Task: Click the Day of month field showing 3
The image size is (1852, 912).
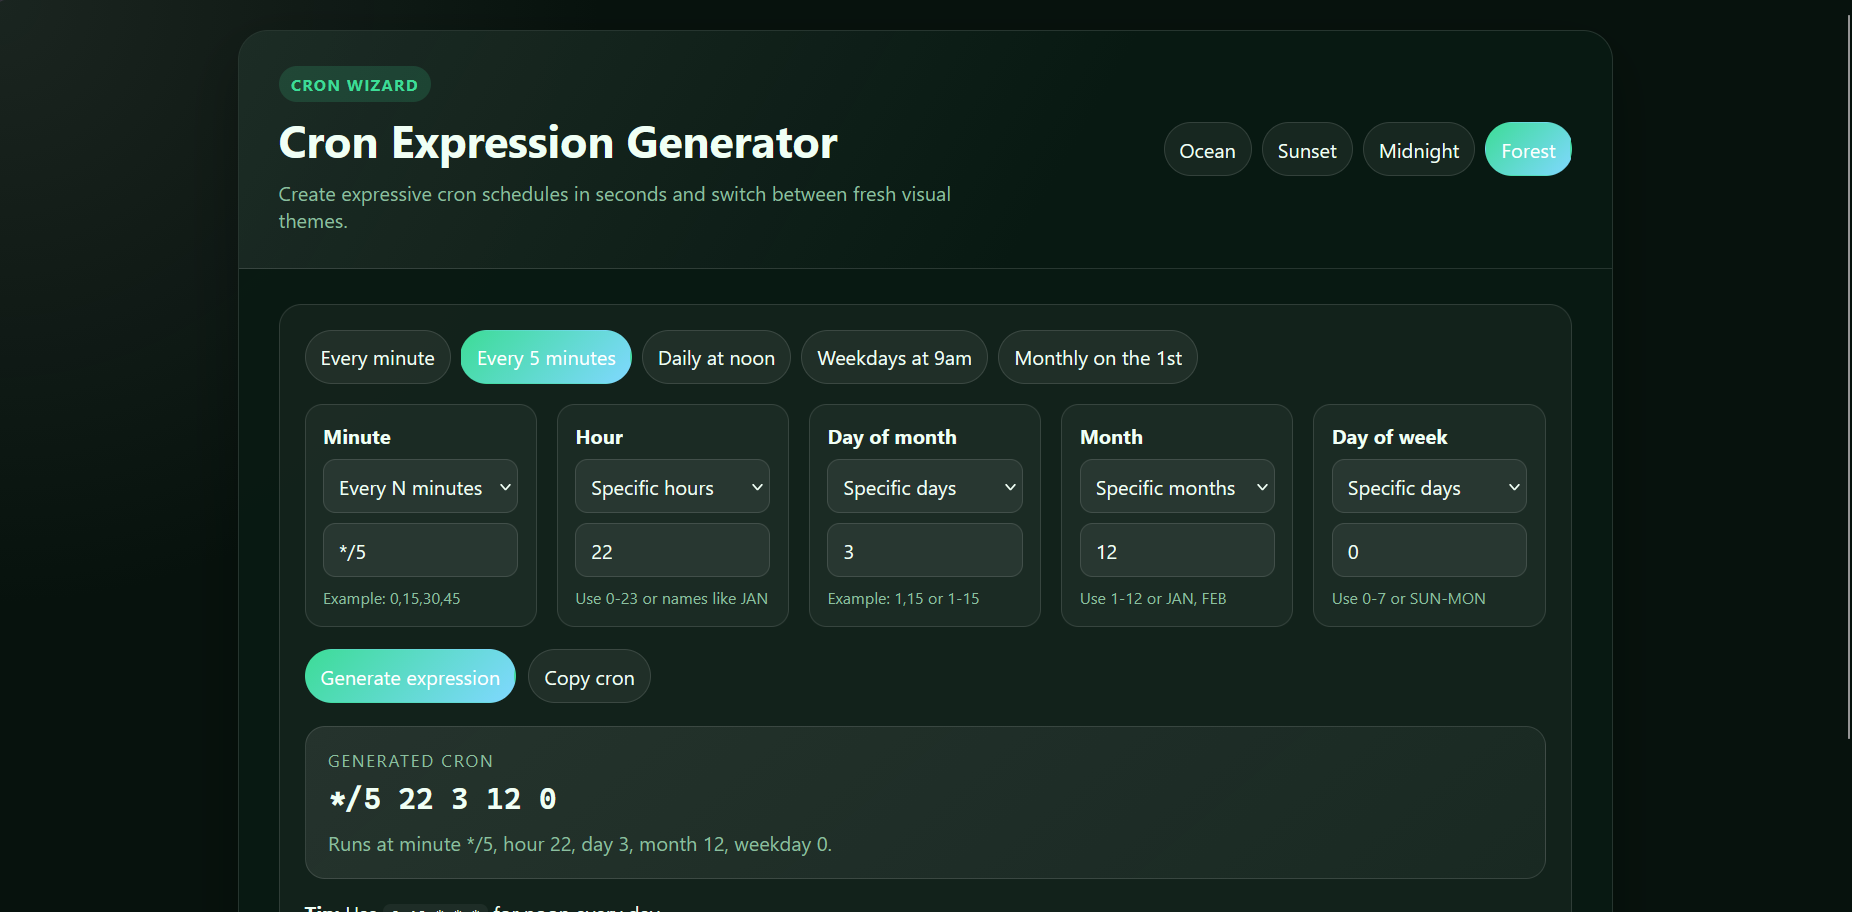Action: [x=924, y=551]
